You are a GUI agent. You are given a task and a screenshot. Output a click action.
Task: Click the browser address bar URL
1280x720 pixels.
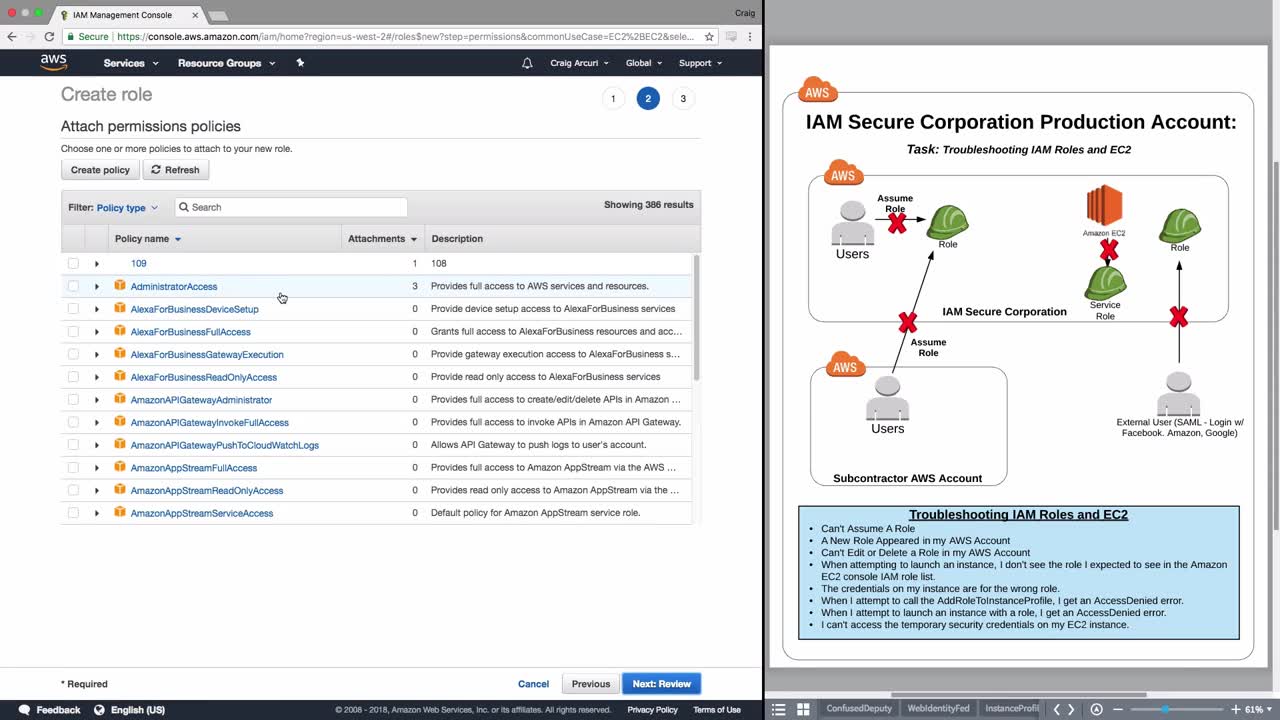pos(406,36)
